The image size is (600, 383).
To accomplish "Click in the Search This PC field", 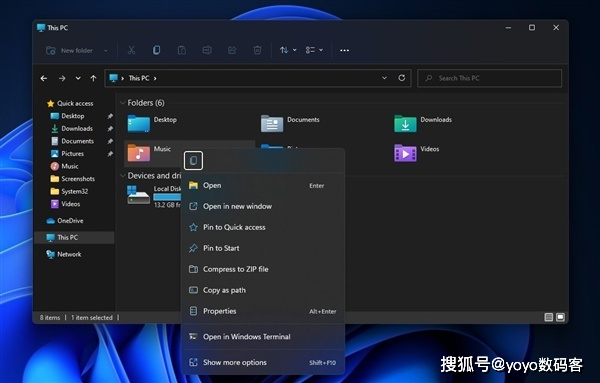I will click(x=489, y=78).
